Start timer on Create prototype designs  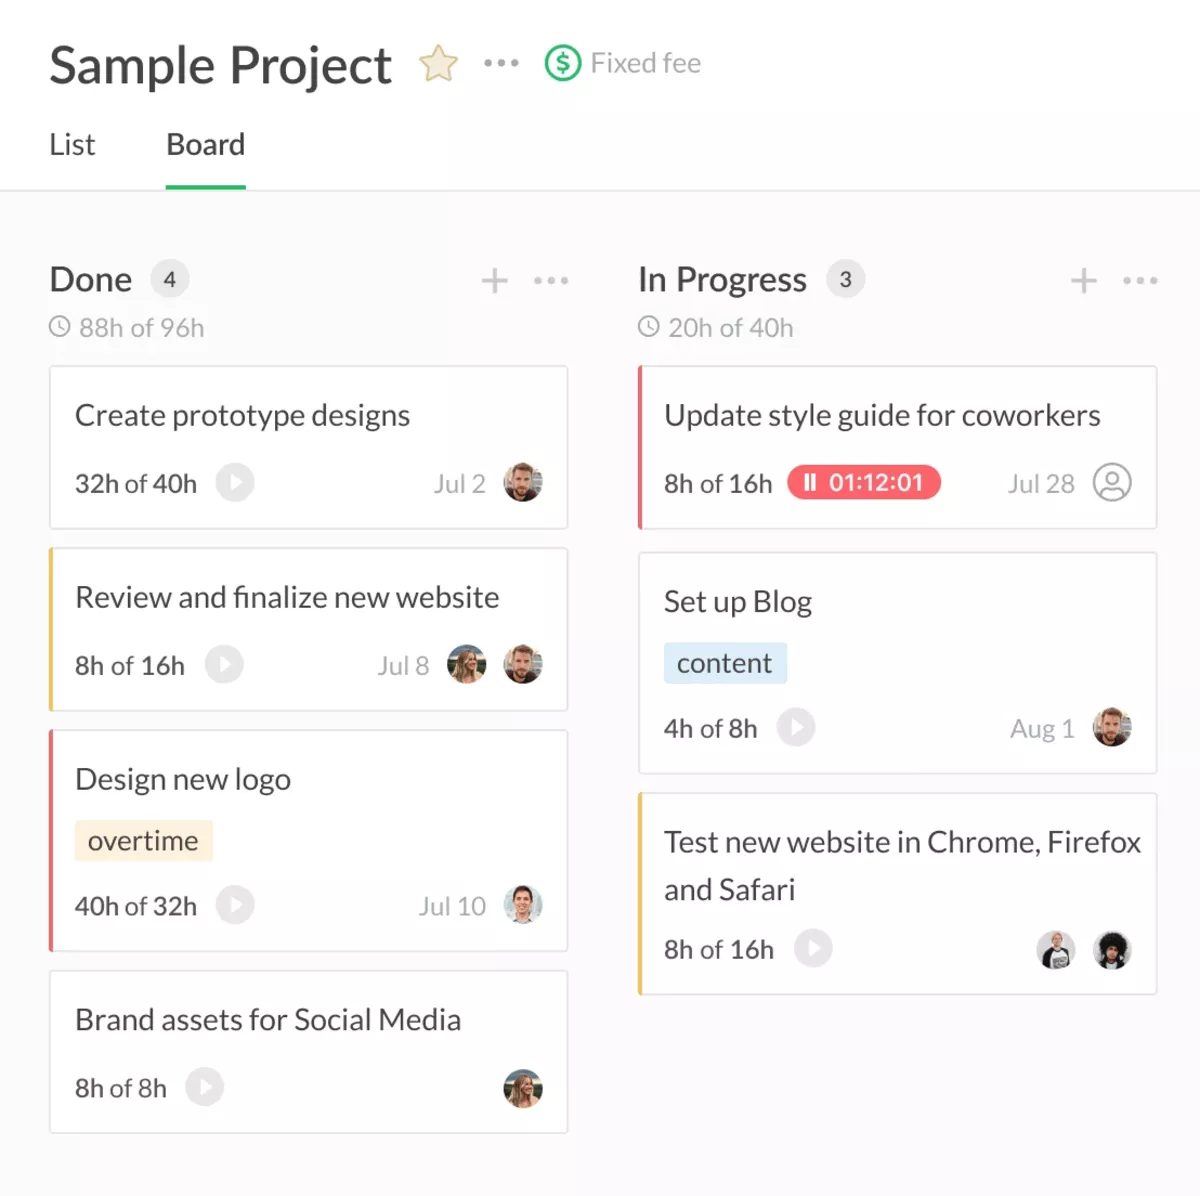(x=235, y=483)
